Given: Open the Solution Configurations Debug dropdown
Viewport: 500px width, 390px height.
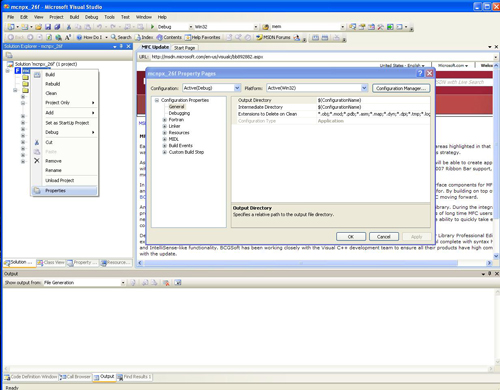Looking at the screenshot, I should pyautogui.click(x=175, y=27).
